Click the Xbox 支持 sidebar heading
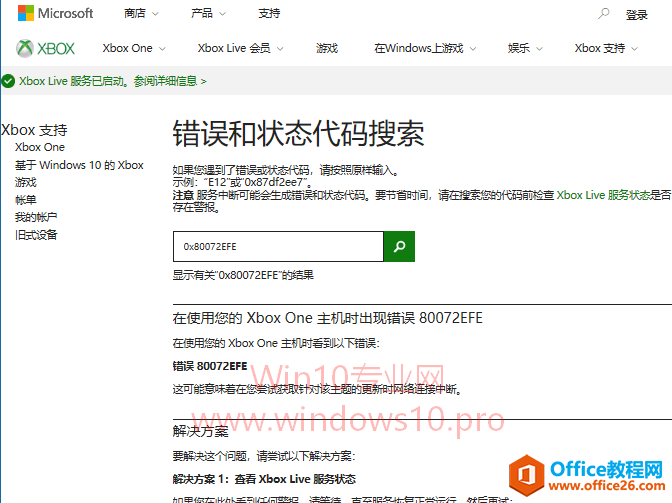This screenshot has height=503, width=672. tap(34, 130)
